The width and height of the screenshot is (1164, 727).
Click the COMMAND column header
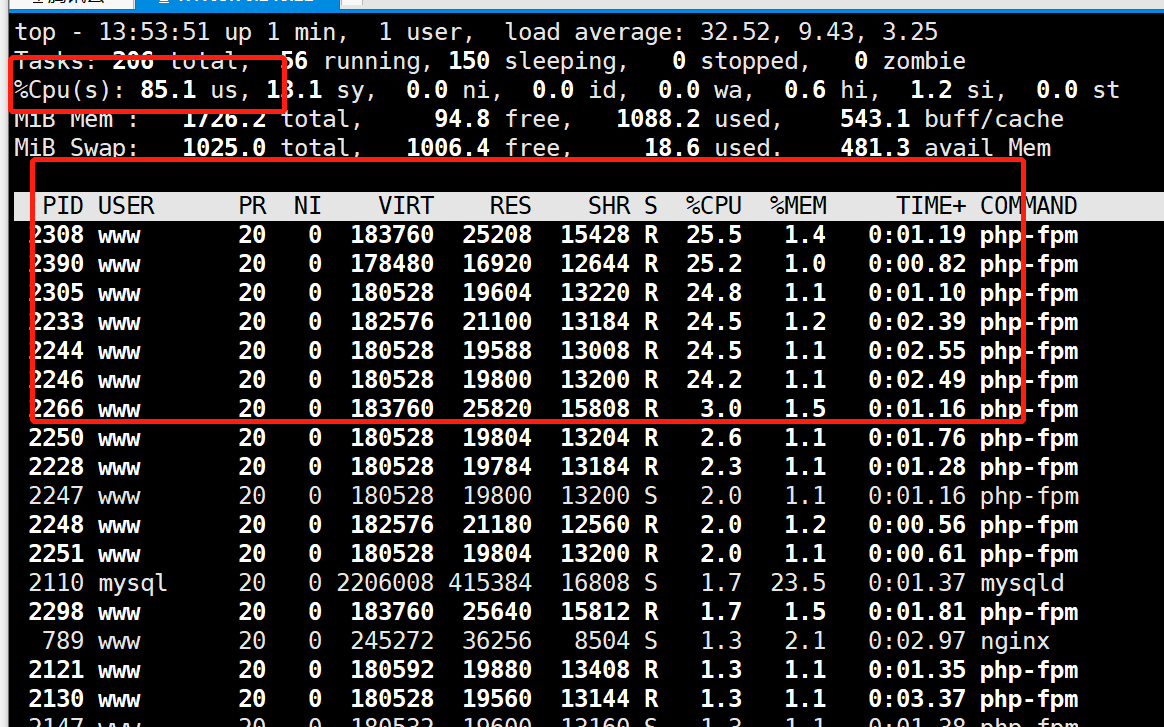coord(1028,206)
